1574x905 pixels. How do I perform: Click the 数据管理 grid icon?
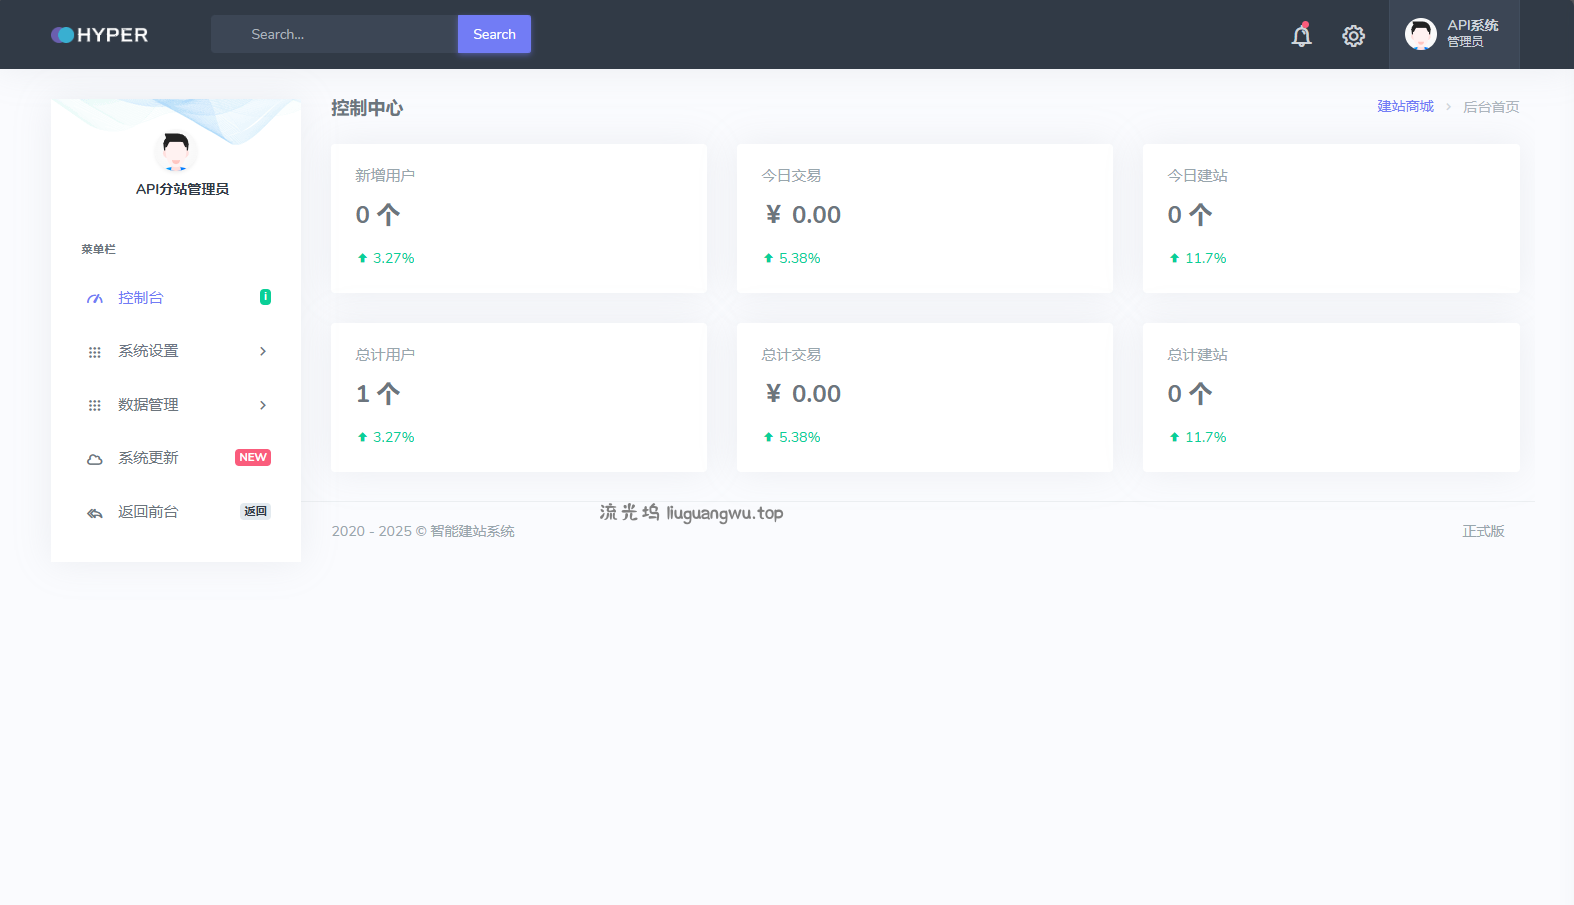(x=95, y=405)
